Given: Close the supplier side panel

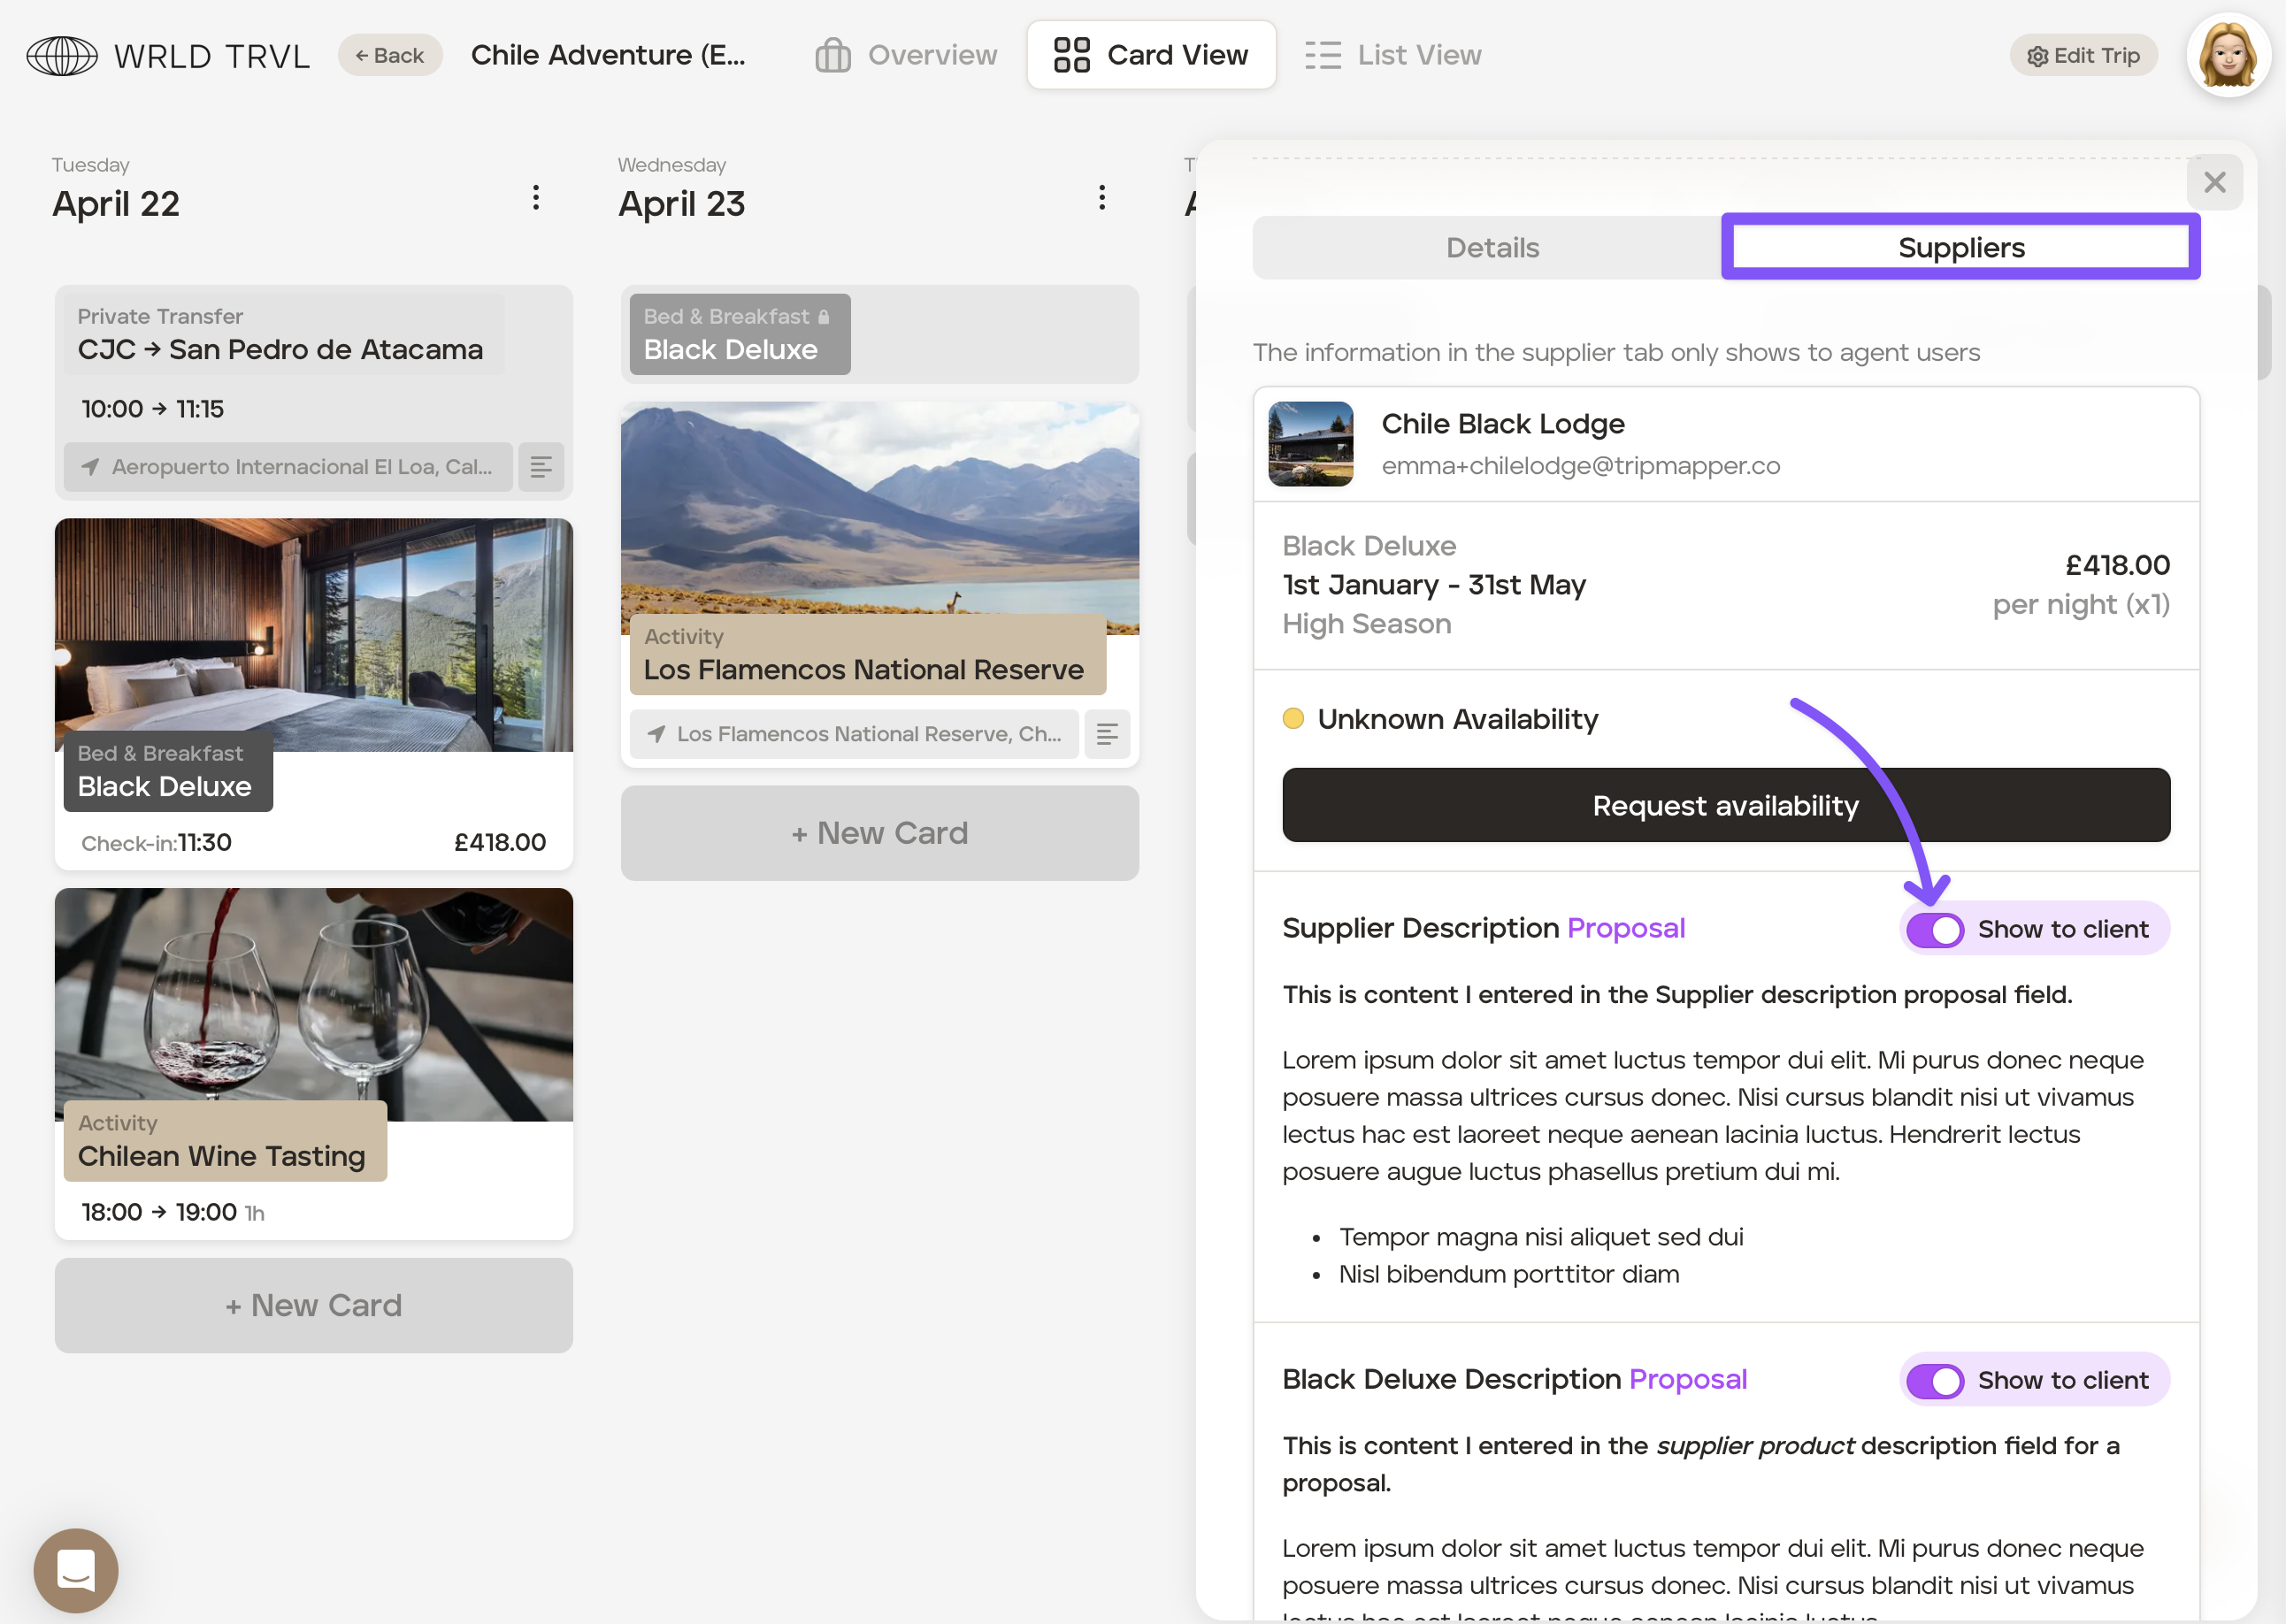Looking at the screenshot, I should tap(2214, 182).
